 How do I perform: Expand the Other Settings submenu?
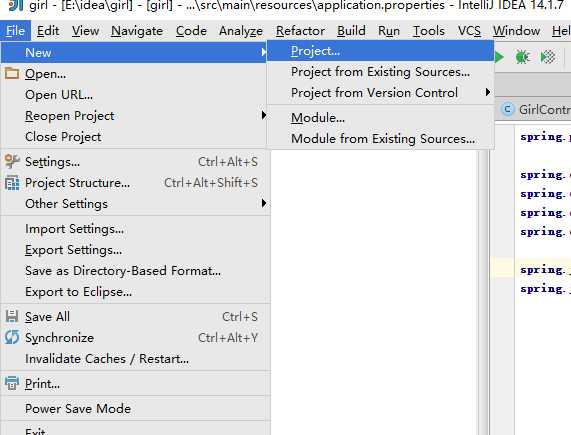click(x=135, y=204)
